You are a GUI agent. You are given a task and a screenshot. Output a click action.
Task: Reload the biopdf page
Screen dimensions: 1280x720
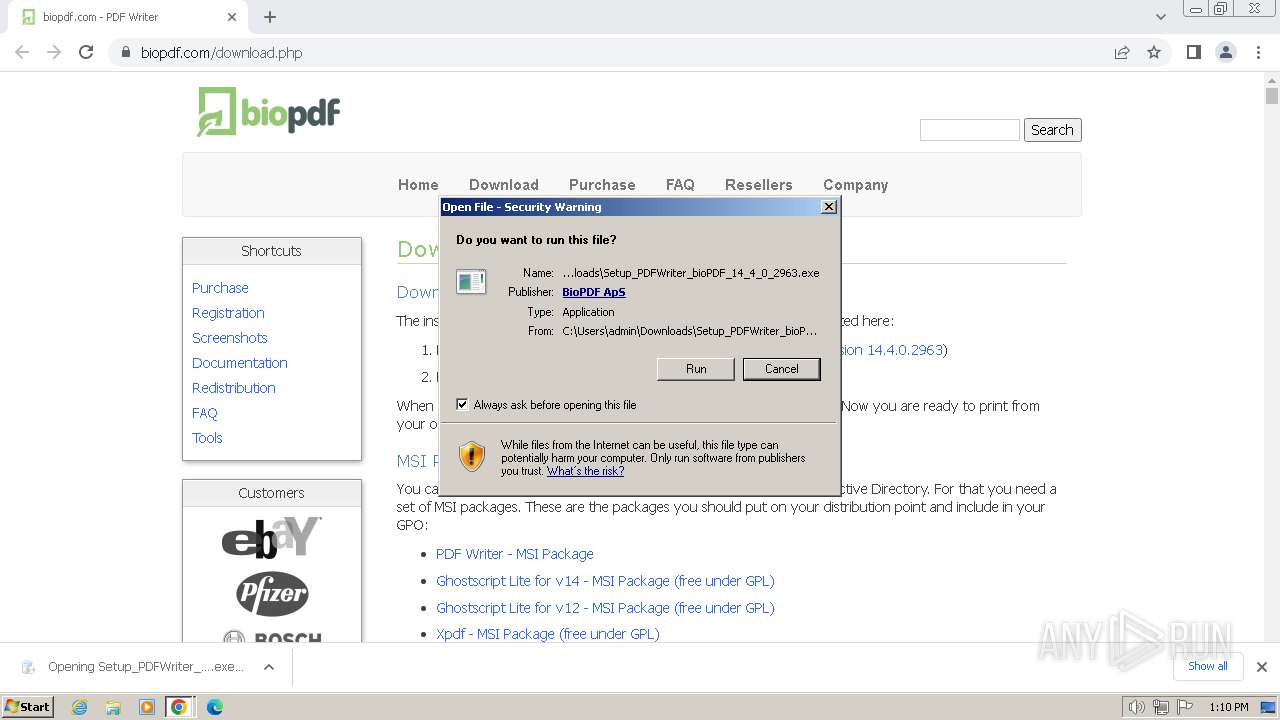coord(86,52)
